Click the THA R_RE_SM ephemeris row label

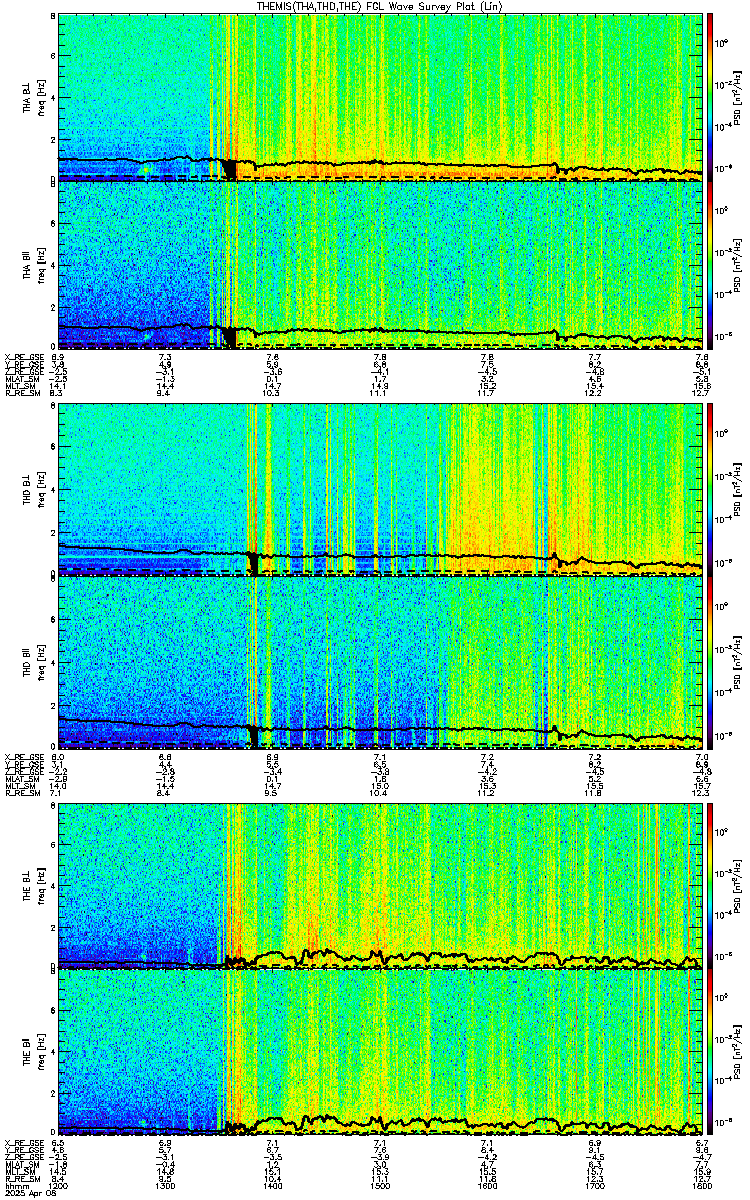click(20, 394)
